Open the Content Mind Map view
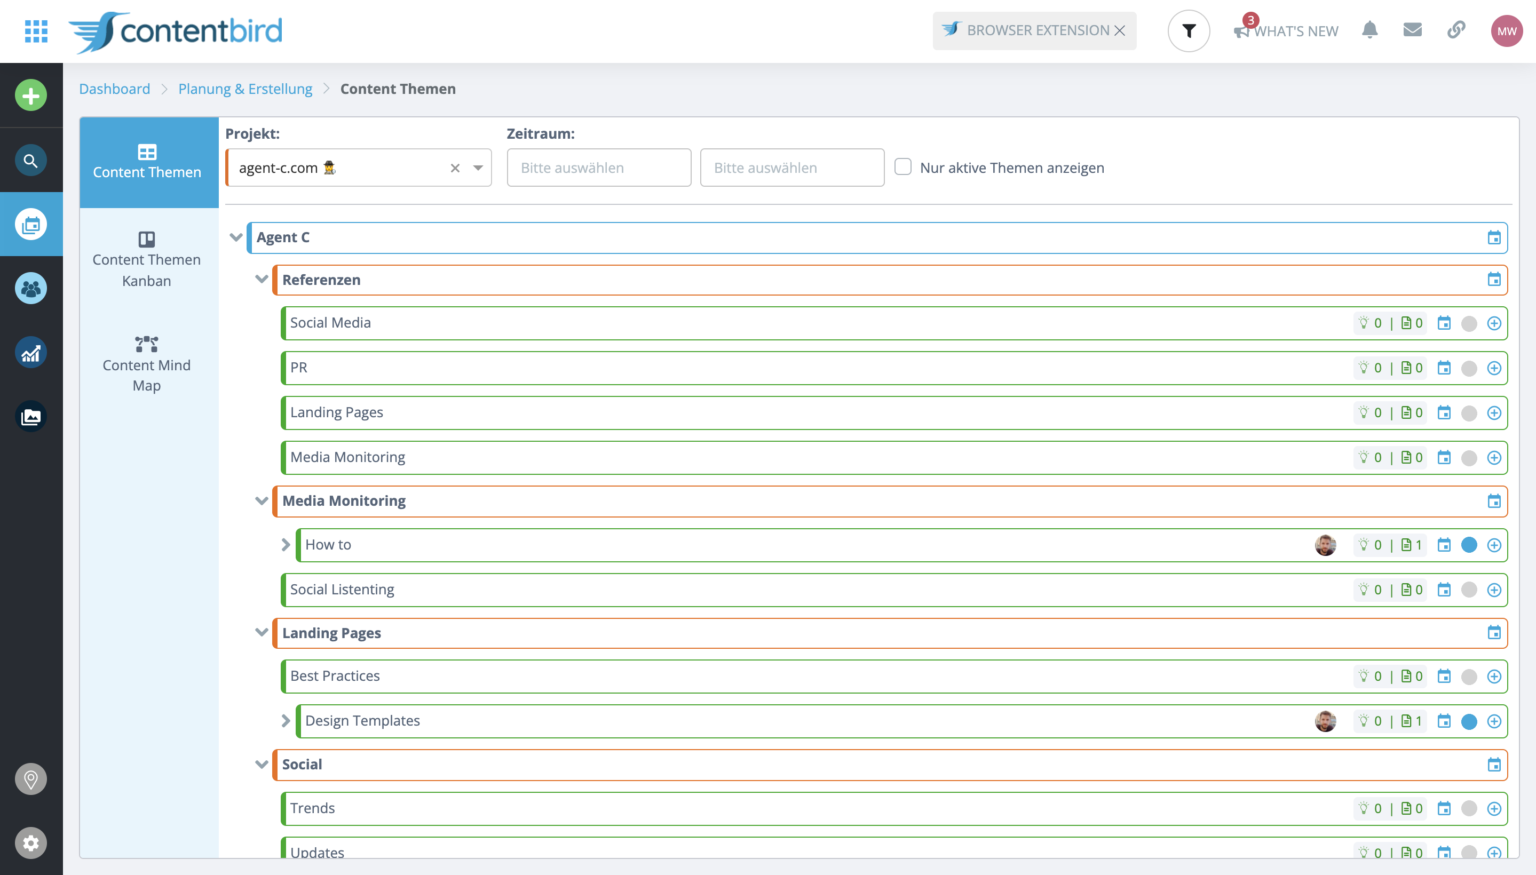1536x875 pixels. 147,364
